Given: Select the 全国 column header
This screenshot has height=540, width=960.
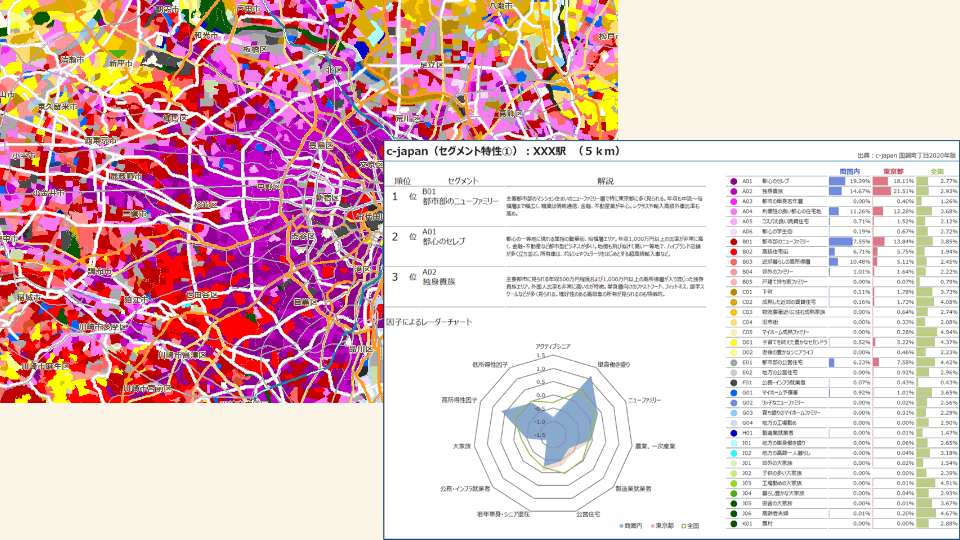Looking at the screenshot, I should click(937, 171).
